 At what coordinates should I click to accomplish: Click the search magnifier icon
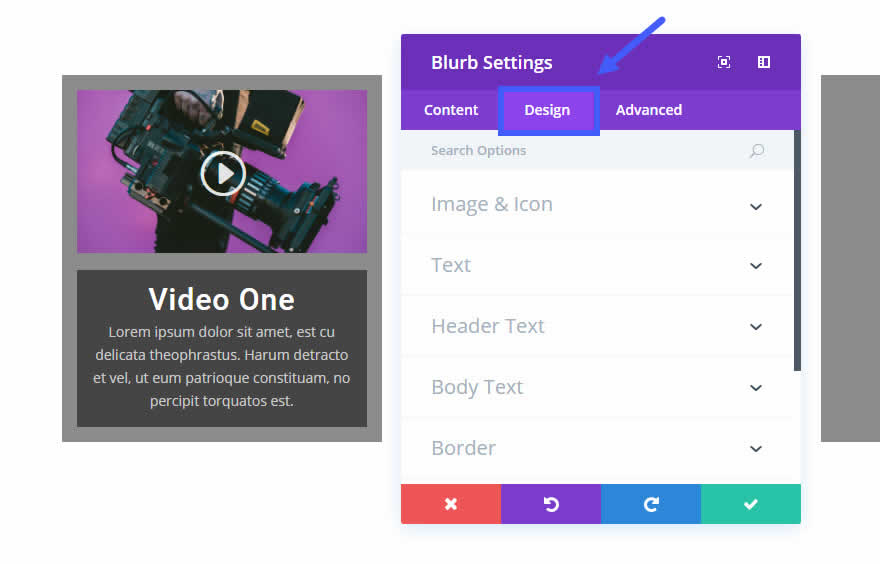pos(757,150)
